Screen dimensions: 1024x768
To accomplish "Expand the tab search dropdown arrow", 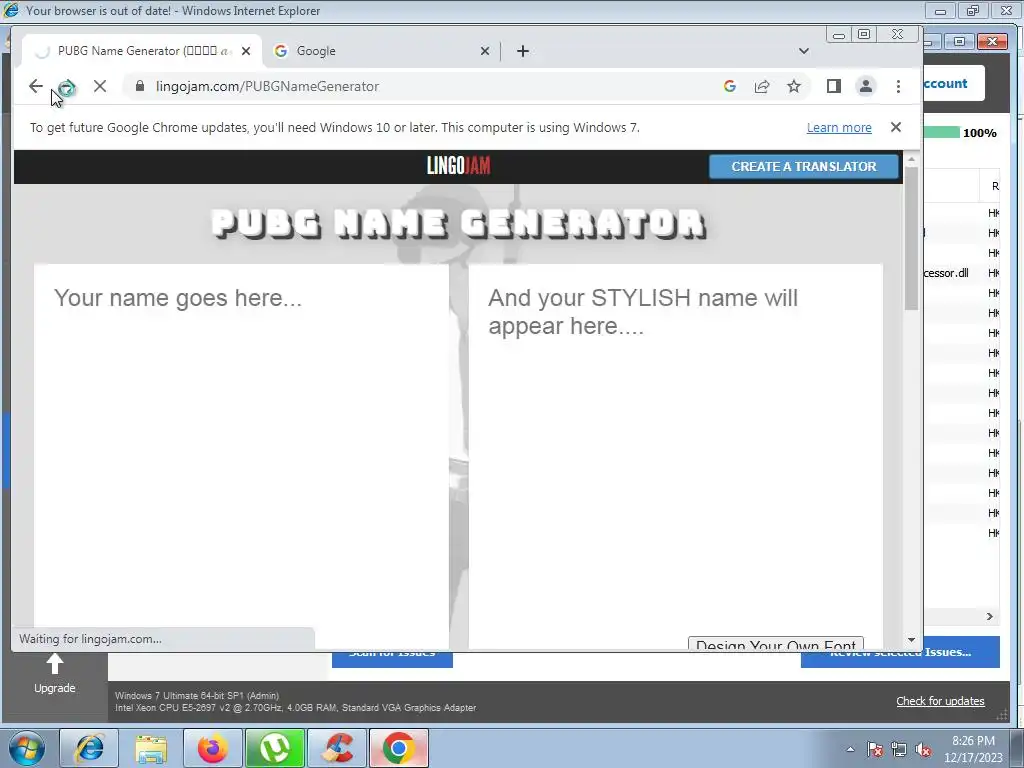I will coord(803,51).
